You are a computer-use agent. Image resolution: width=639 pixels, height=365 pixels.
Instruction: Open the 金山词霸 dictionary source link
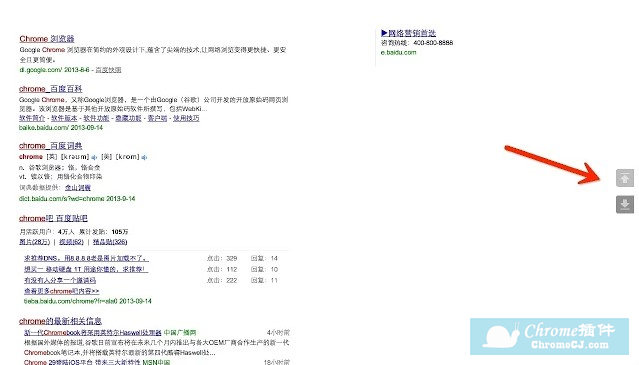(78, 188)
